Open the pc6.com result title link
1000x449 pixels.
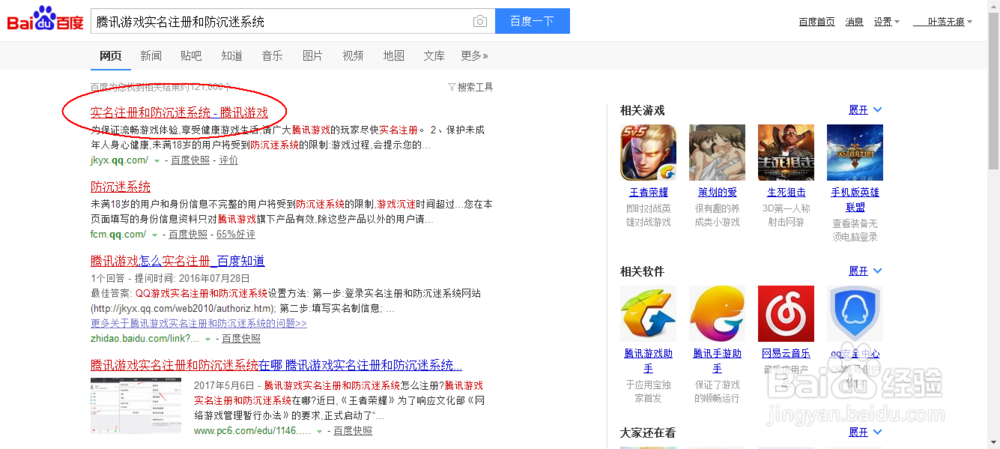[x=276, y=365]
